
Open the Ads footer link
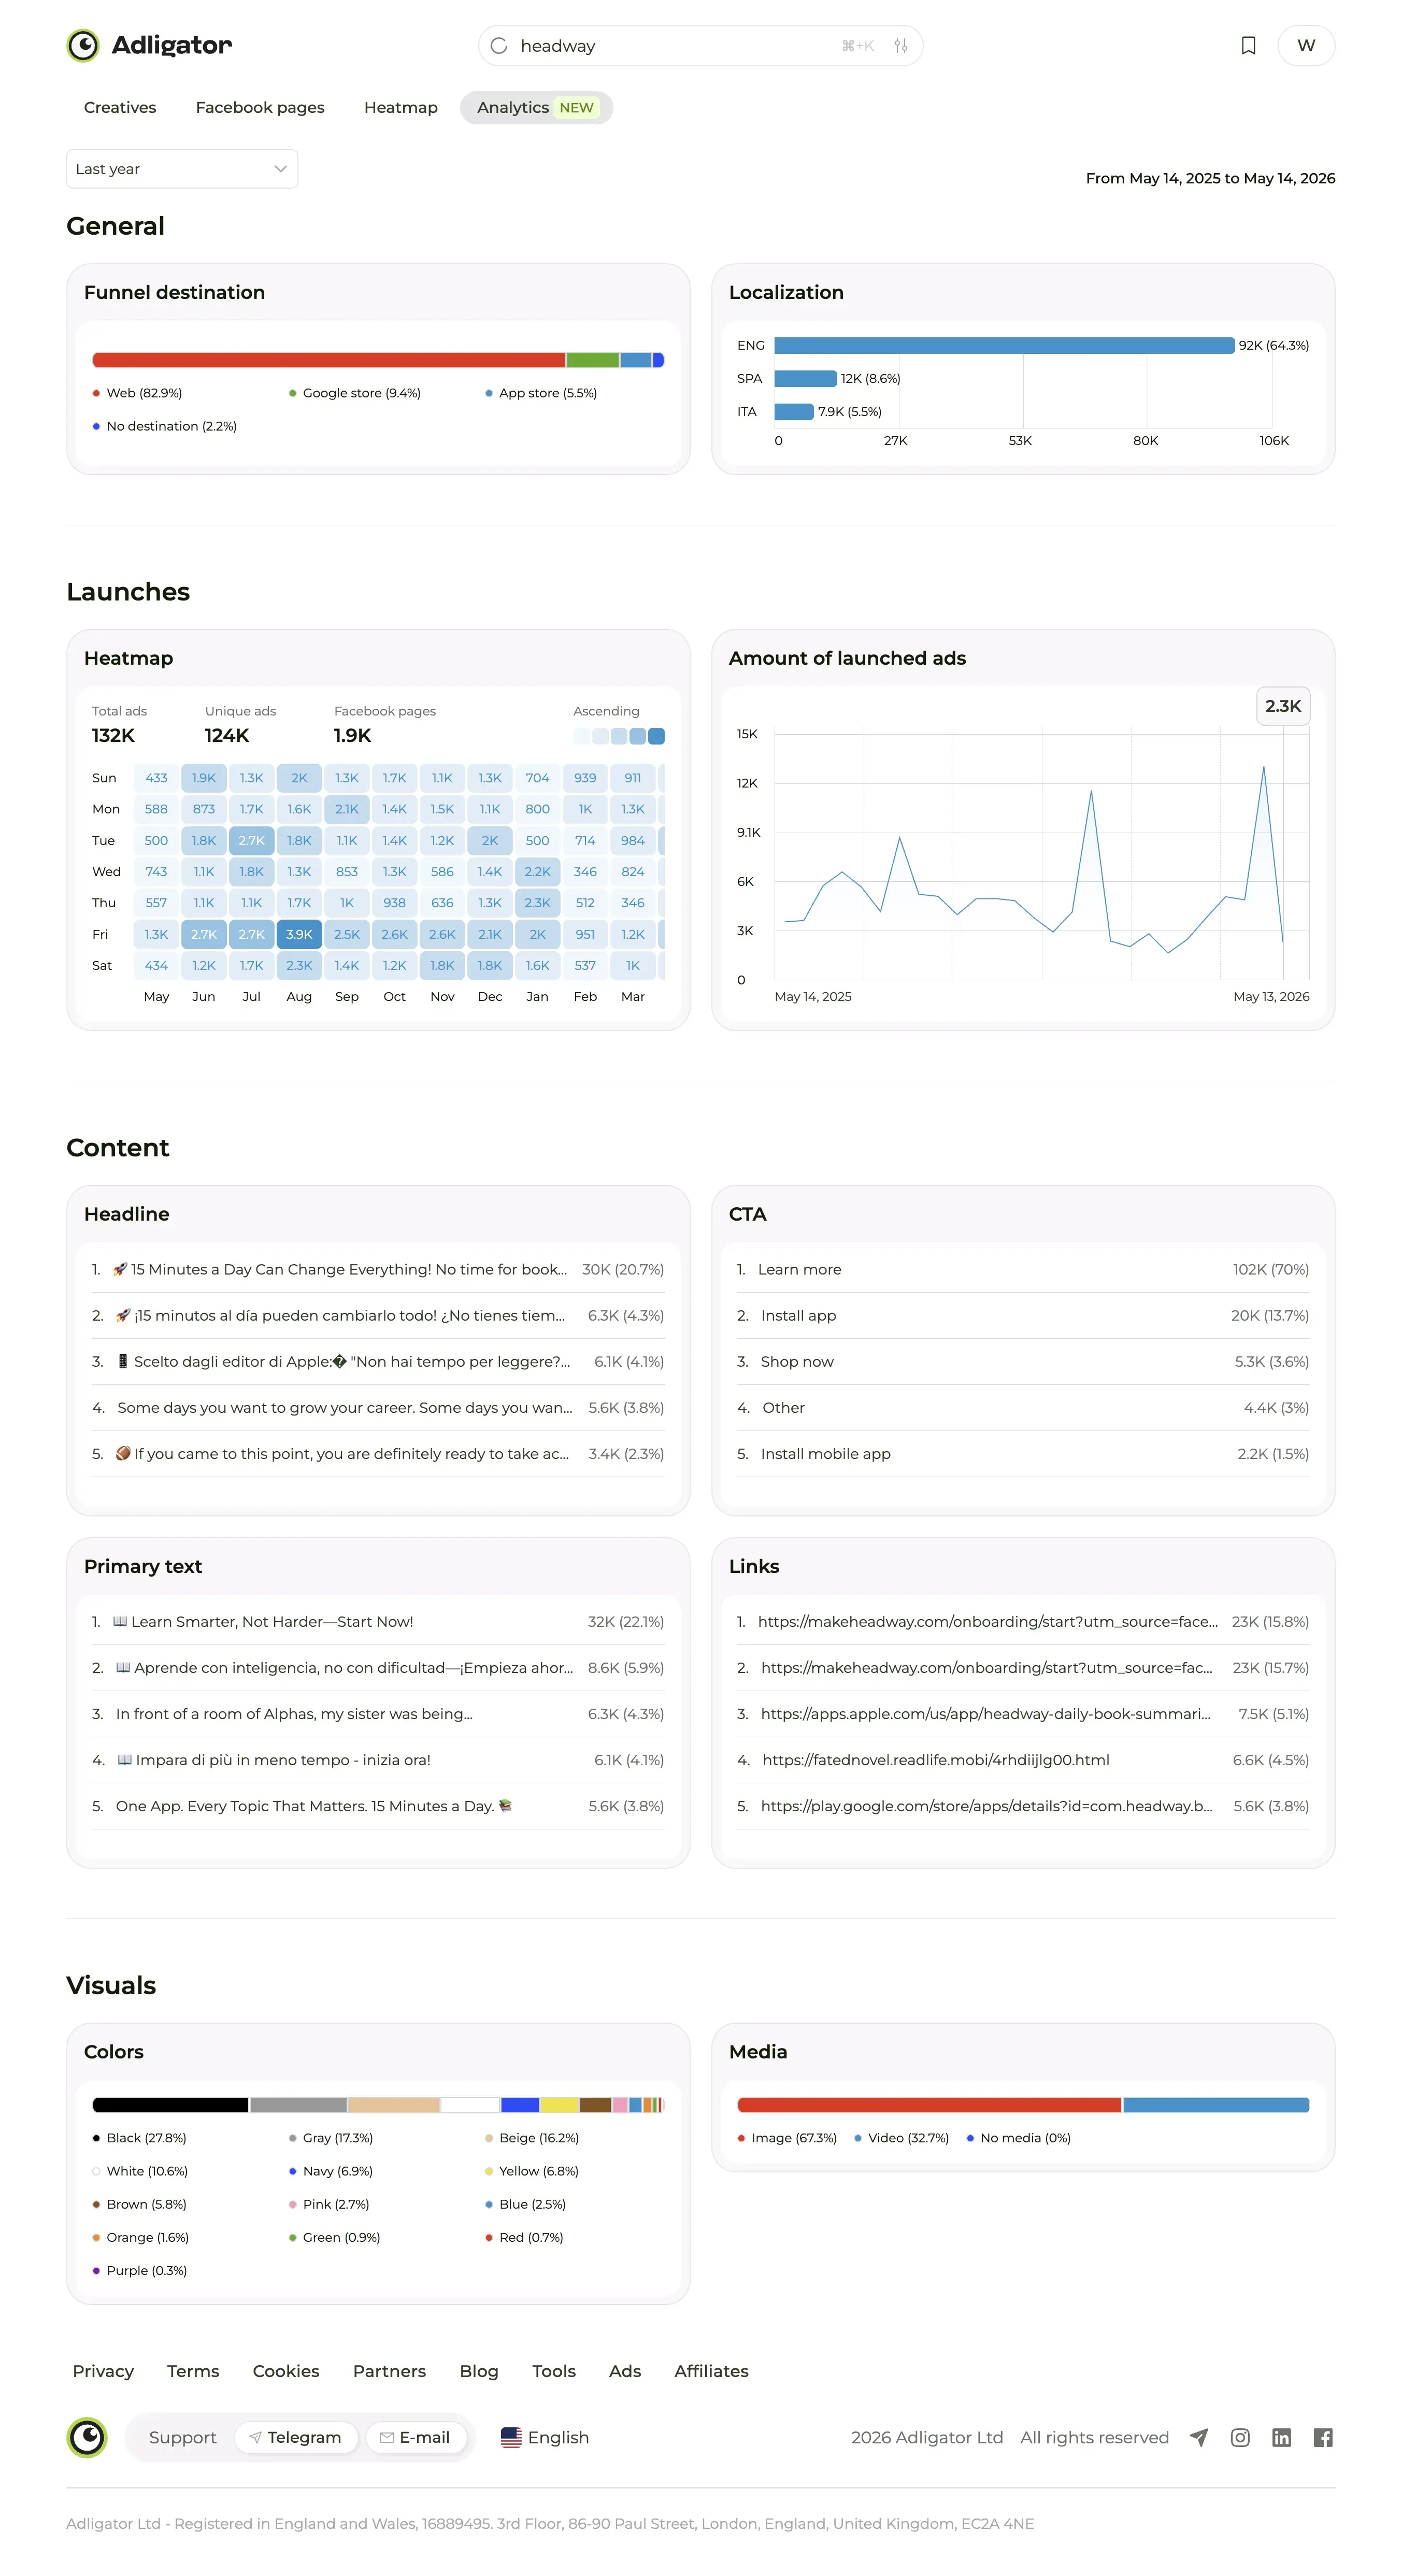click(625, 2371)
